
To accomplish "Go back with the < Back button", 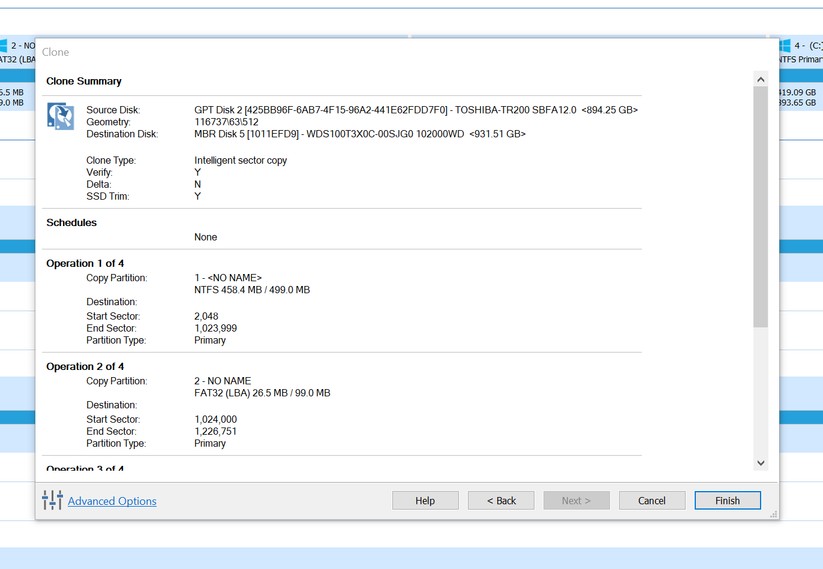I will [x=501, y=500].
